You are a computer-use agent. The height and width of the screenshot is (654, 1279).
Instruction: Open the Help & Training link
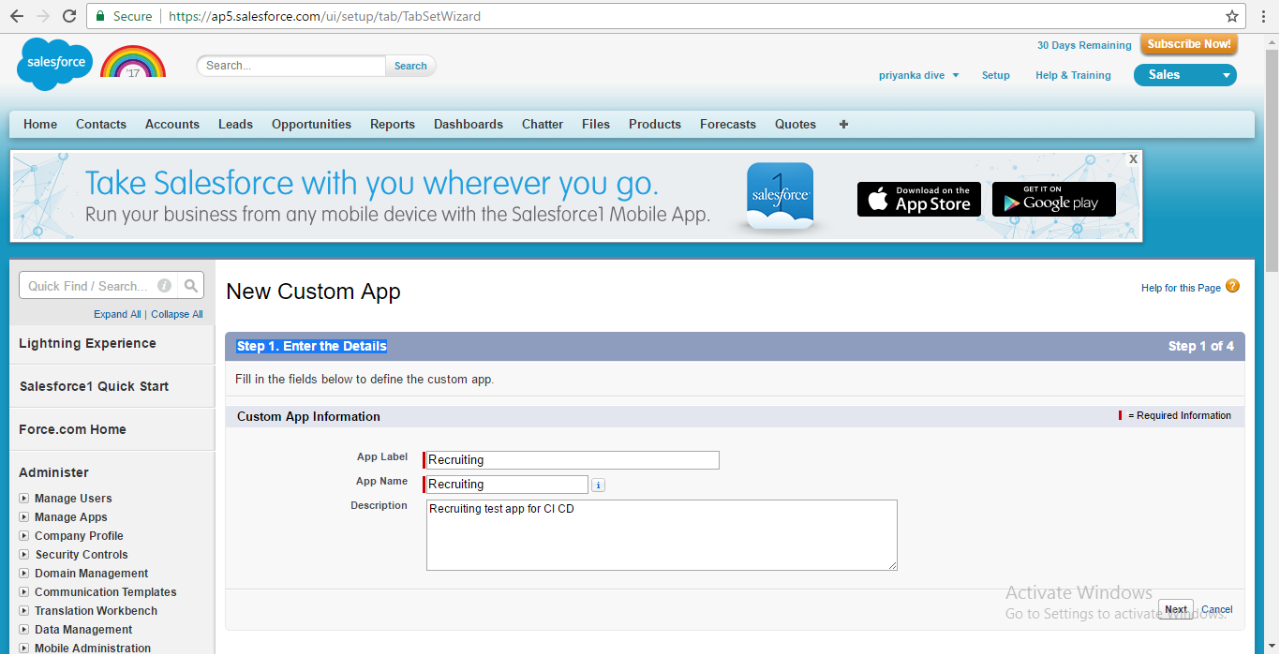tap(1073, 75)
